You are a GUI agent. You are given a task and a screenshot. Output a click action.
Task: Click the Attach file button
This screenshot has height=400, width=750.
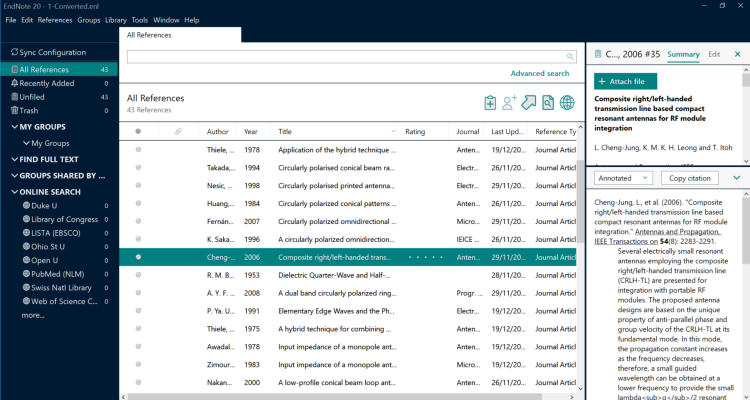[x=626, y=81]
